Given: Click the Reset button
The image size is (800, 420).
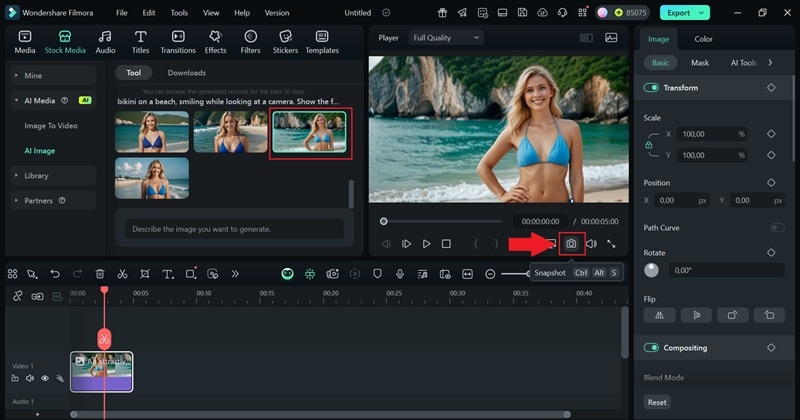Looking at the screenshot, I should point(657,402).
